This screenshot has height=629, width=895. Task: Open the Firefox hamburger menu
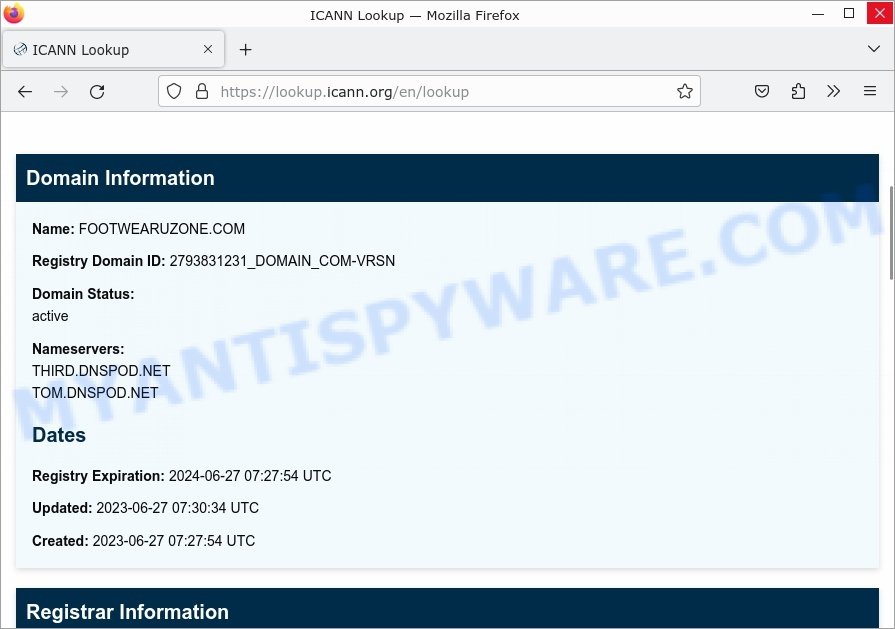[x=869, y=91]
